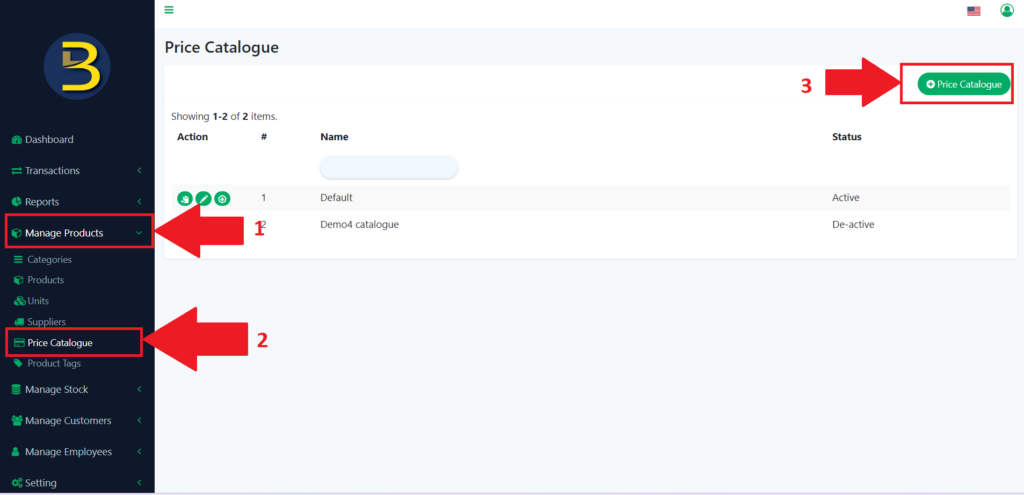Open the language flag selector
Screen dimensions: 1024x495
(973, 11)
